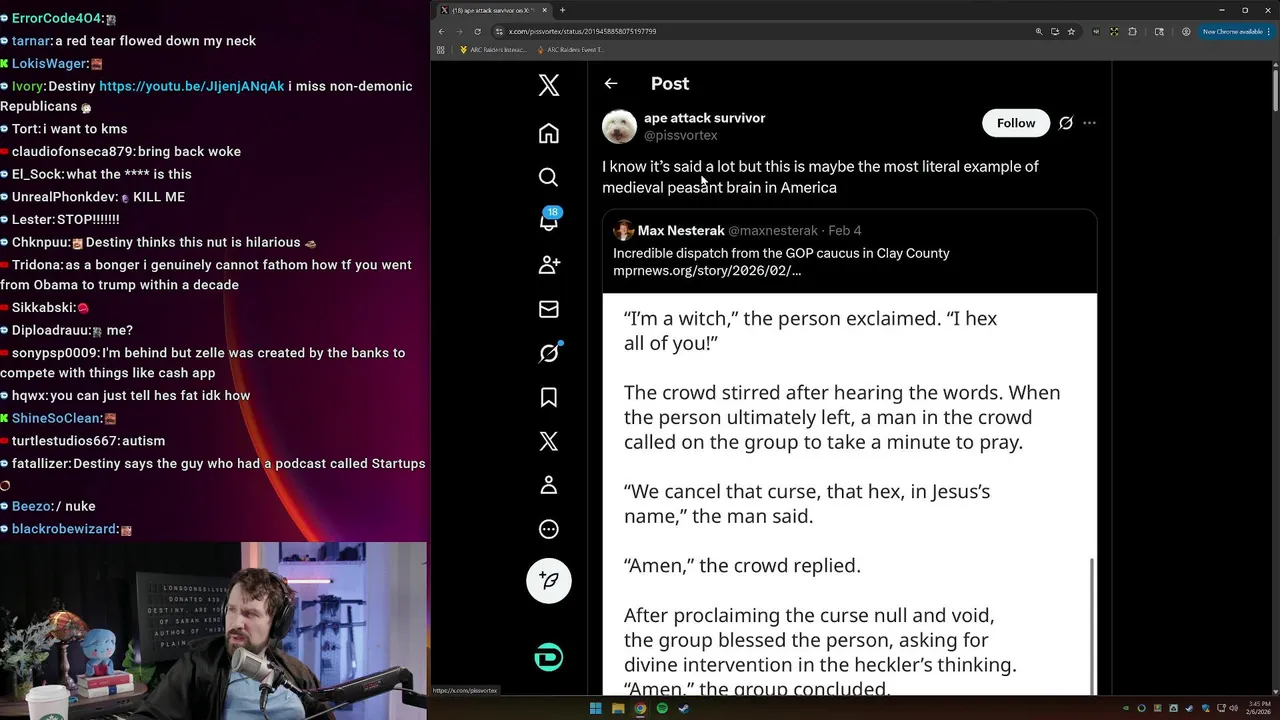
Task: Open Grok icon in X sidebar
Action: 549,353
